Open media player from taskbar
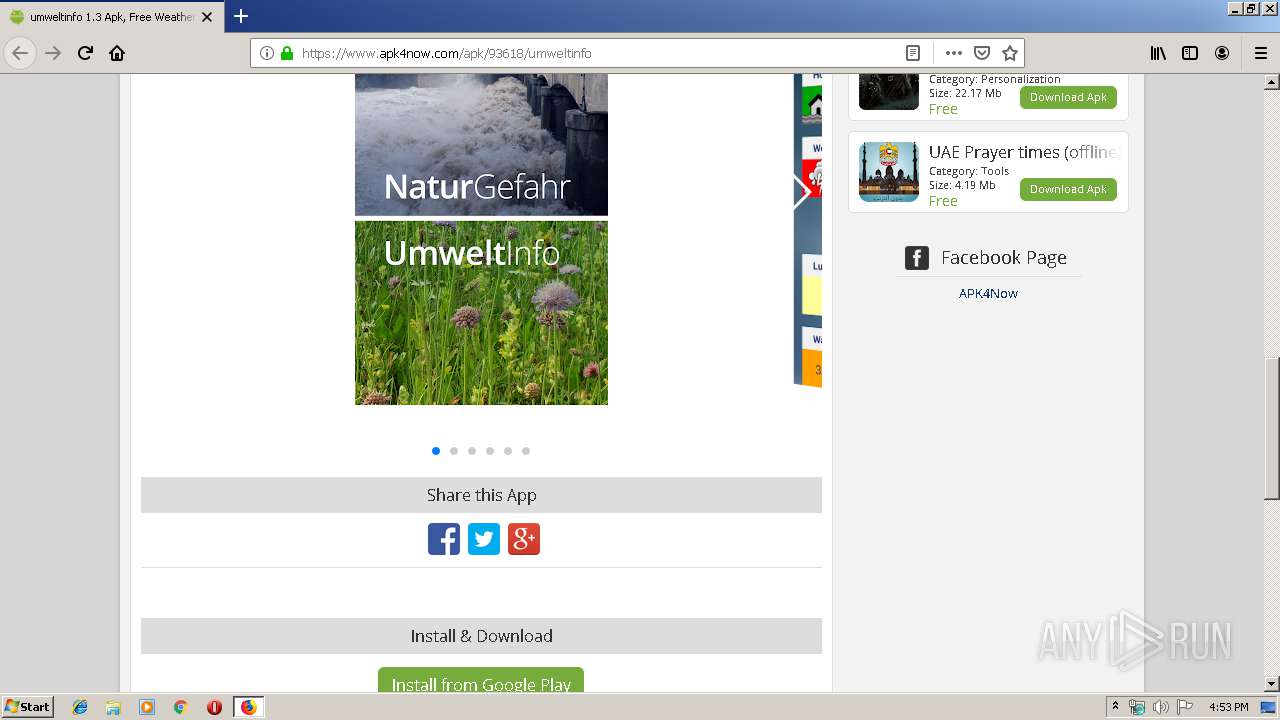 147,707
